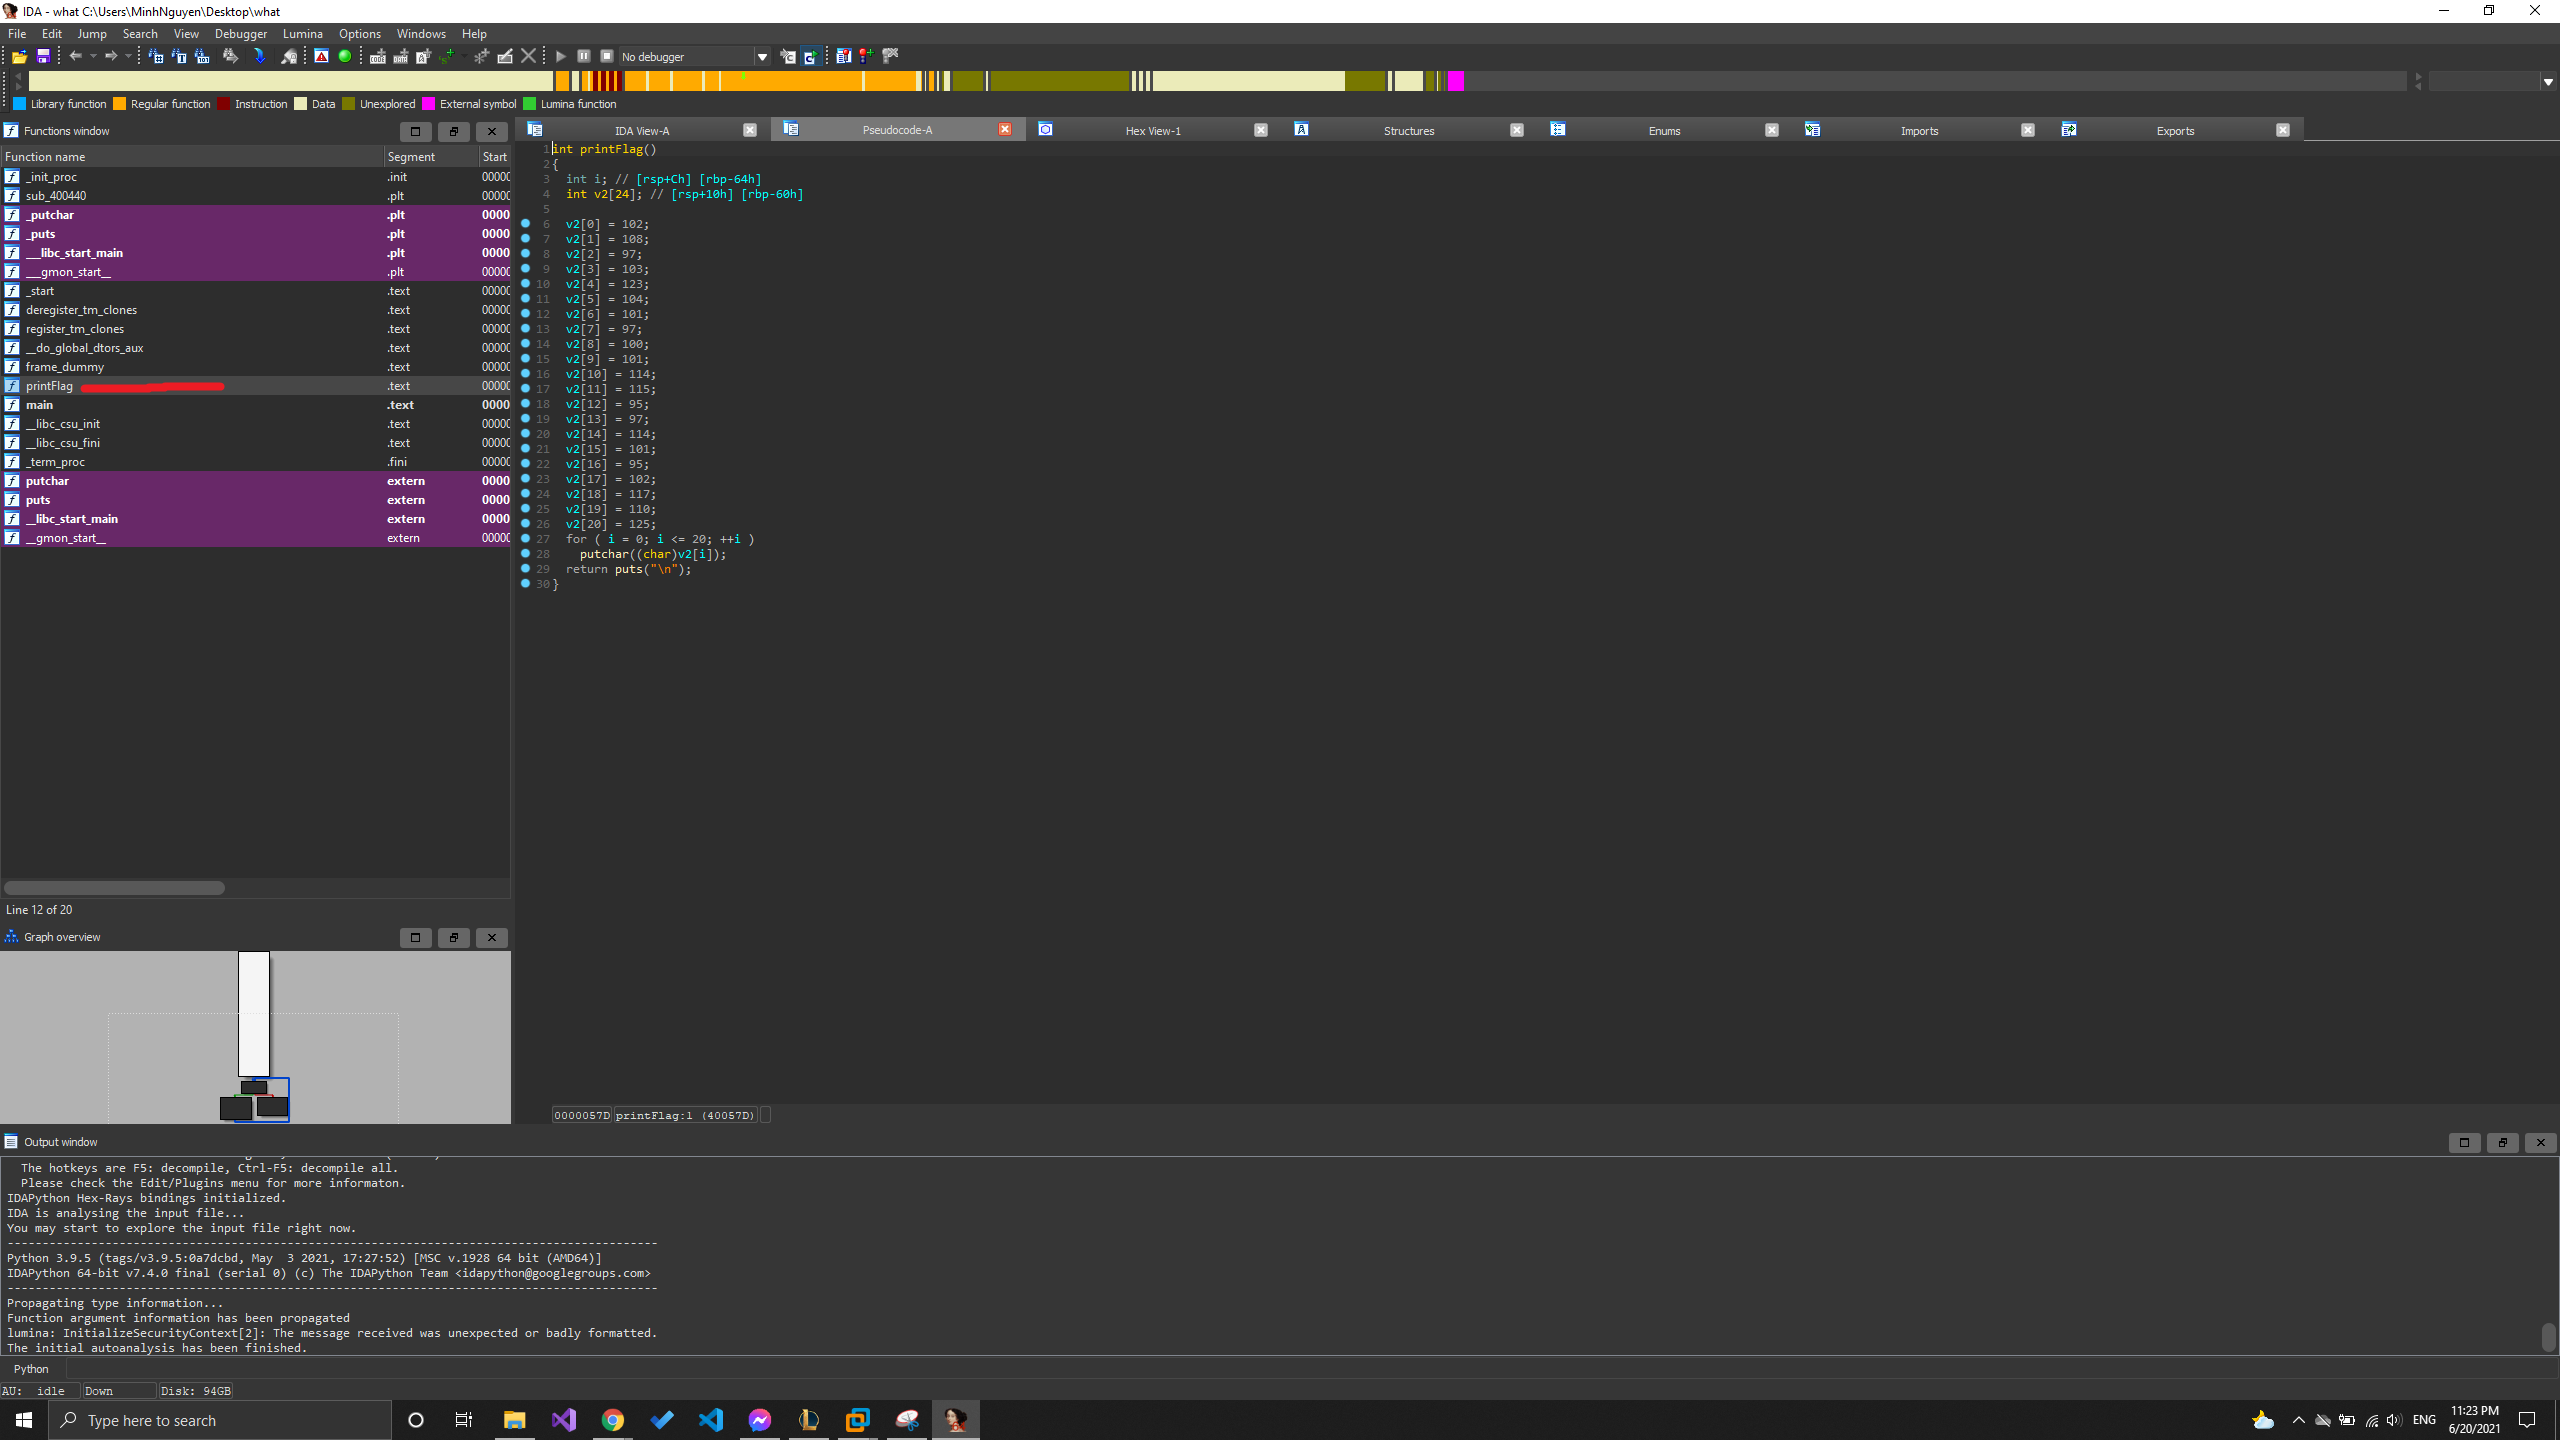The width and height of the screenshot is (2560, 1440).
Task: Click the Convert to code icon
Action: pos(378,57)
